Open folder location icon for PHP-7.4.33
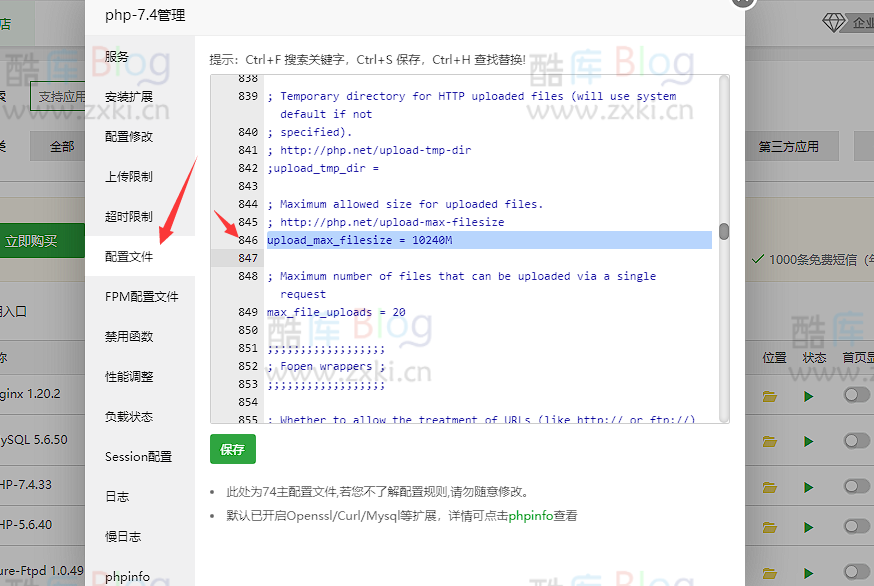Viewport: 874px width, 586px height. click(x=768, y=488)
